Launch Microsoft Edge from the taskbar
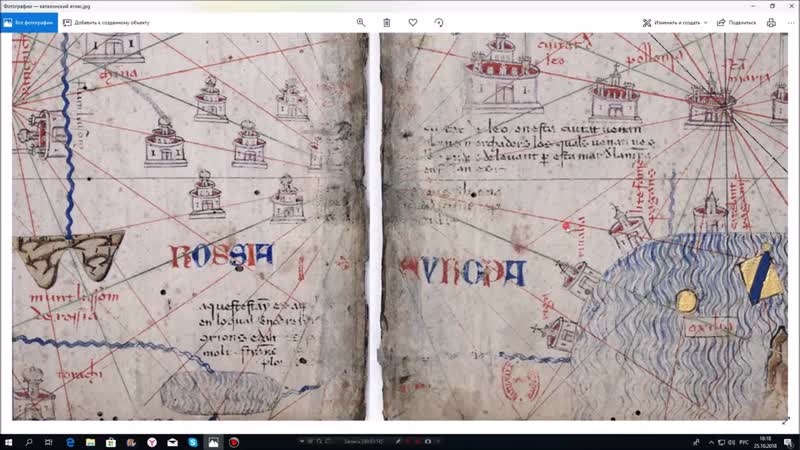This screenshot has width=800, height=450. (x=70, y=442)
